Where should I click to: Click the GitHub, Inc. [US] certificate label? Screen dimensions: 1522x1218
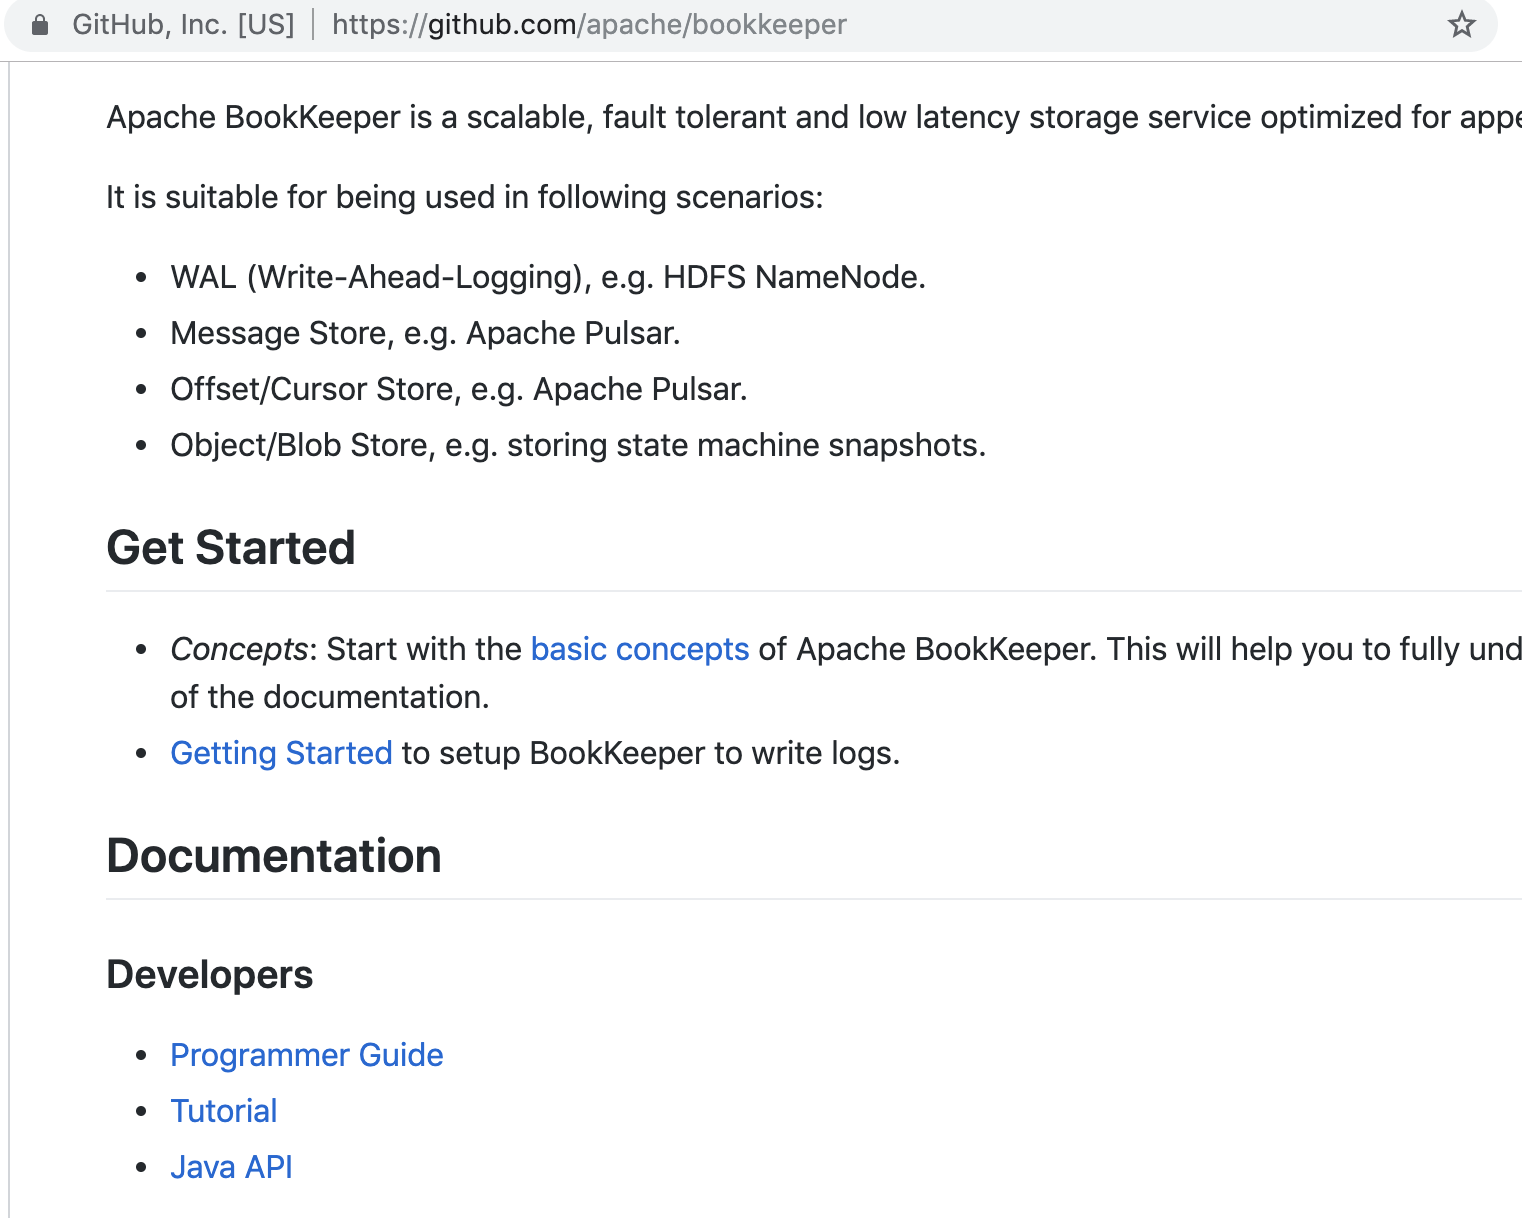click(185, 24)
